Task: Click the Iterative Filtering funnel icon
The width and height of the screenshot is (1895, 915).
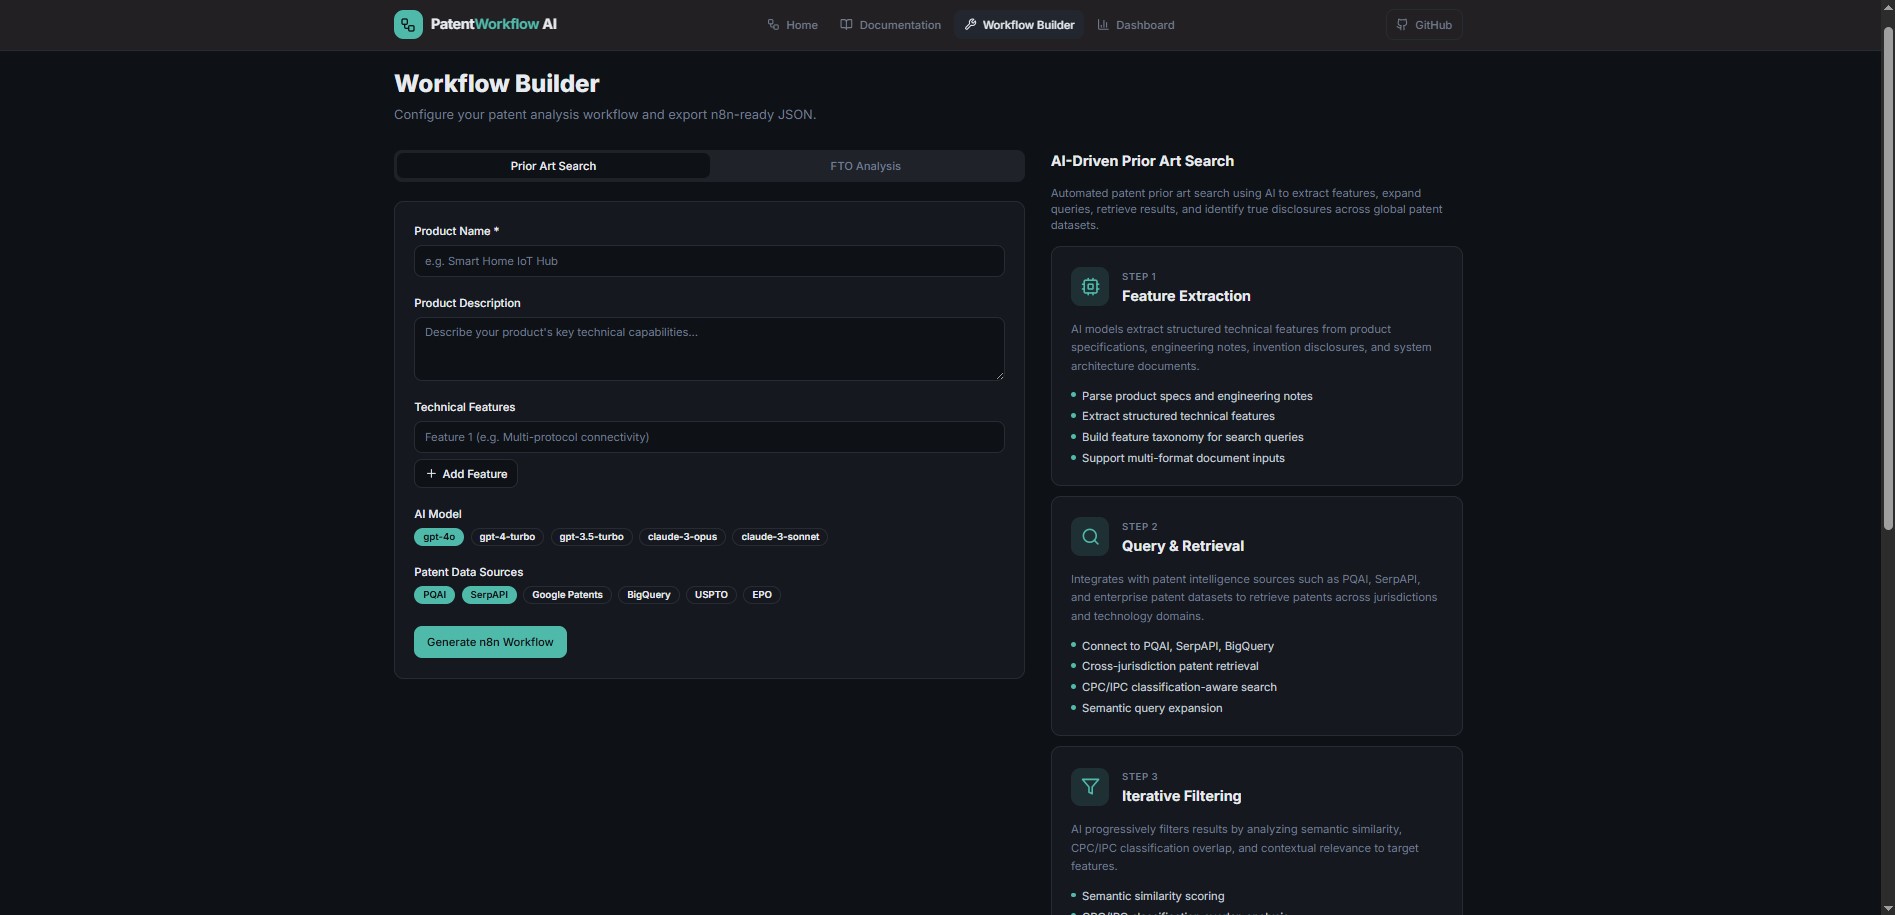Action: [x=1090, y=787]
